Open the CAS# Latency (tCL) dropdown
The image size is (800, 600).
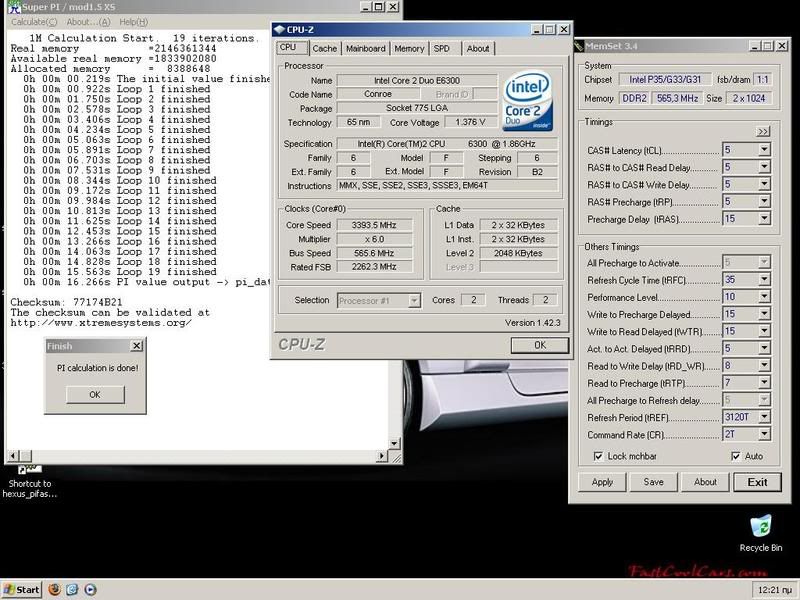(764, 149)
